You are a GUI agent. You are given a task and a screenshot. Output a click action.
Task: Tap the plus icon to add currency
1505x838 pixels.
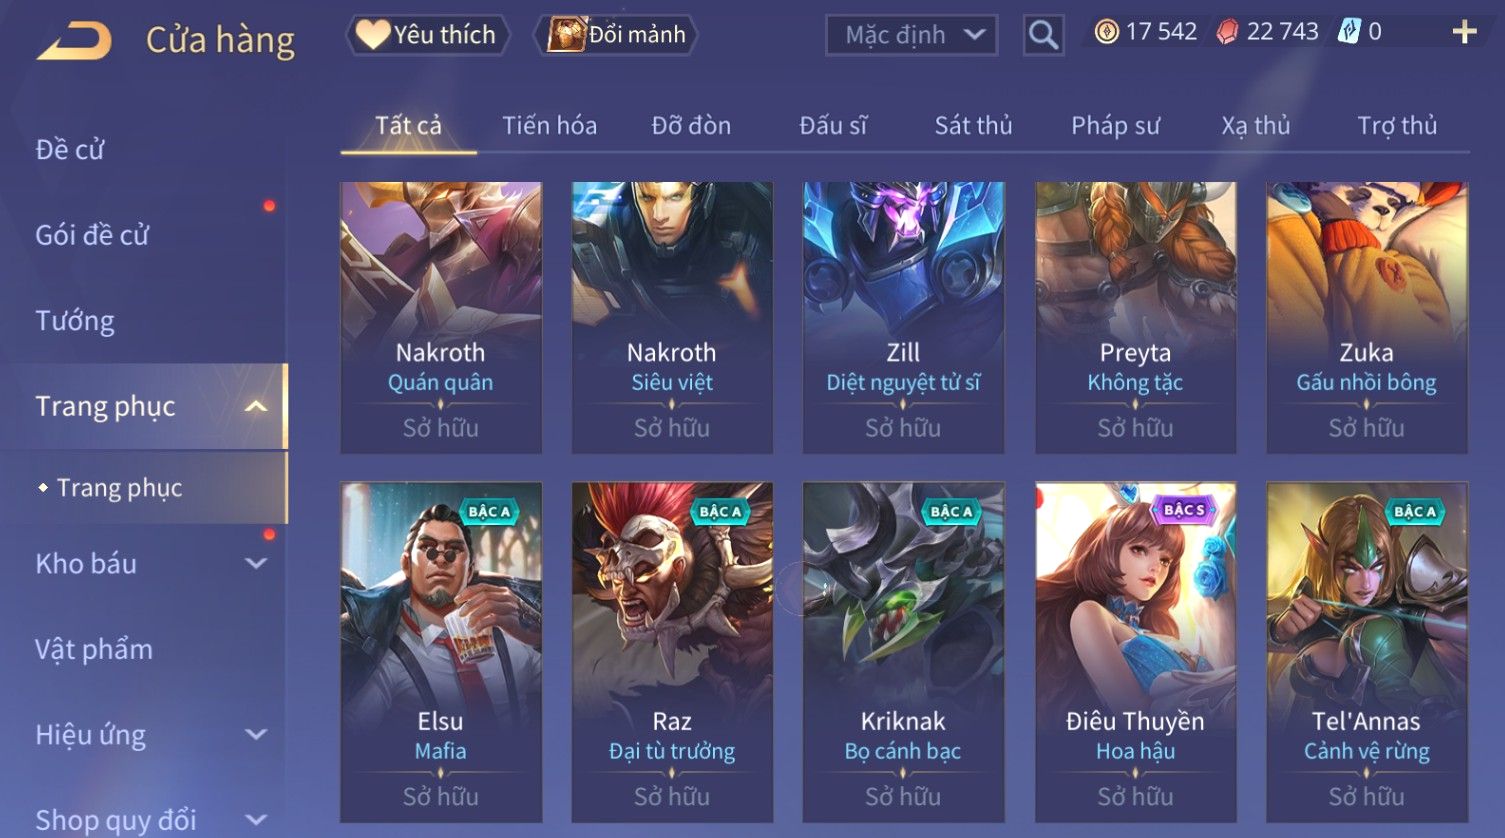pyautogui.click(x=1464, y=33)
